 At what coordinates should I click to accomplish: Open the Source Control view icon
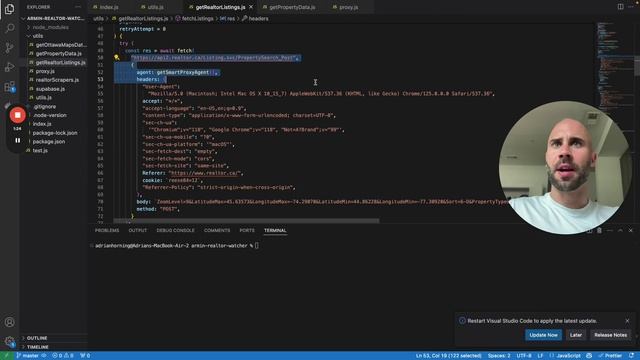9,48
